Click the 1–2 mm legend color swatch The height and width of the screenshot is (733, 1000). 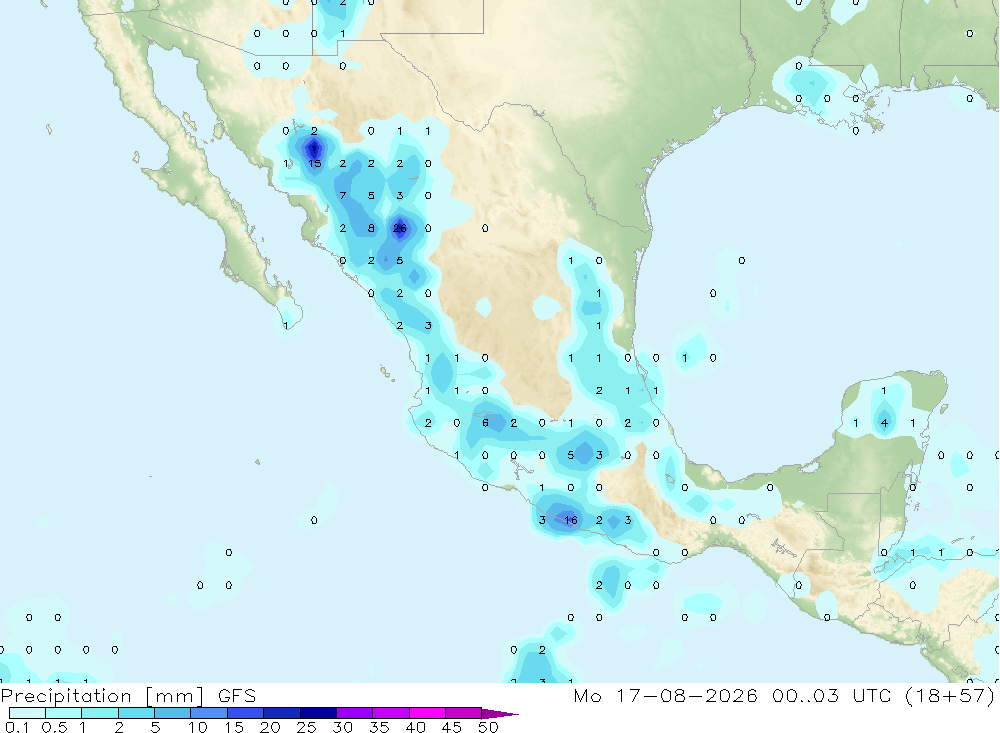click(100, 713)
